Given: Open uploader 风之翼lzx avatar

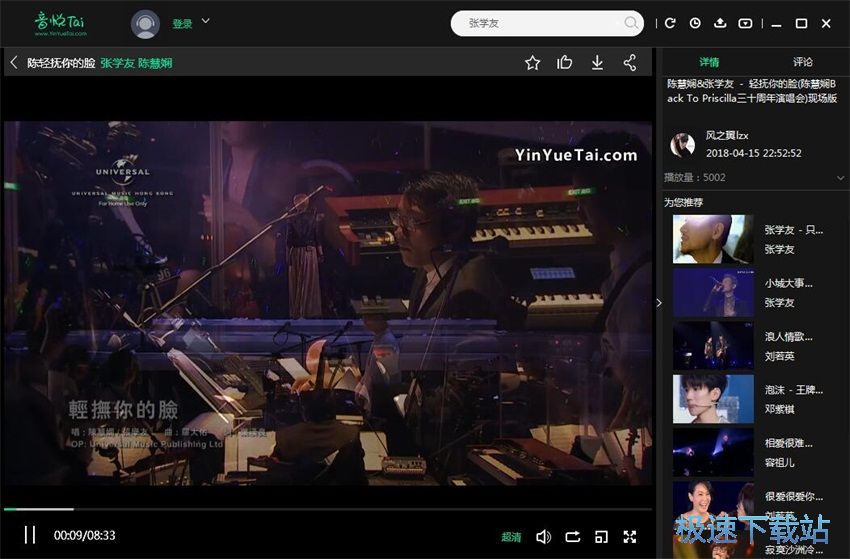Looking at the screenshot, I should coord(682,145).
